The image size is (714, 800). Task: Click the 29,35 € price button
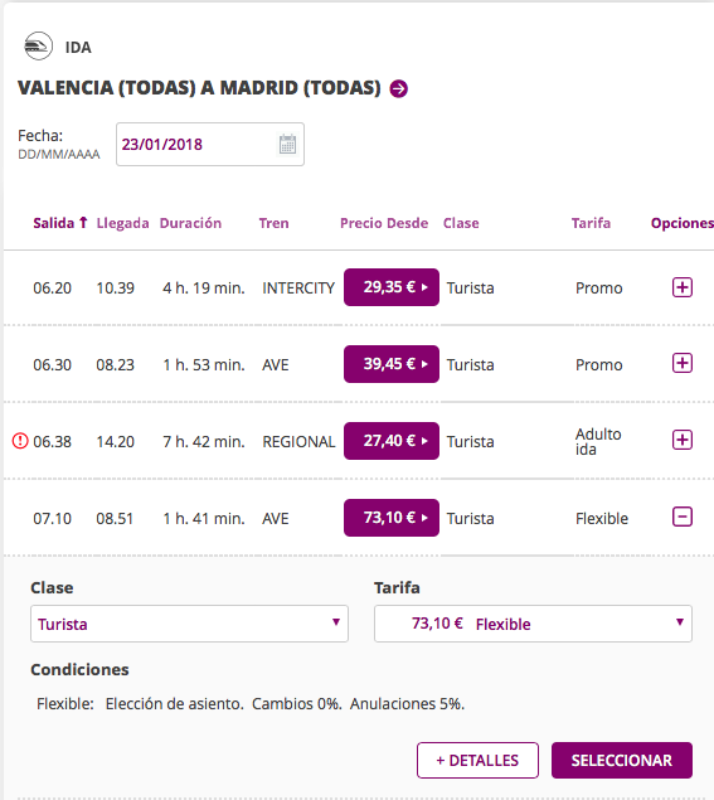[391, 288]
